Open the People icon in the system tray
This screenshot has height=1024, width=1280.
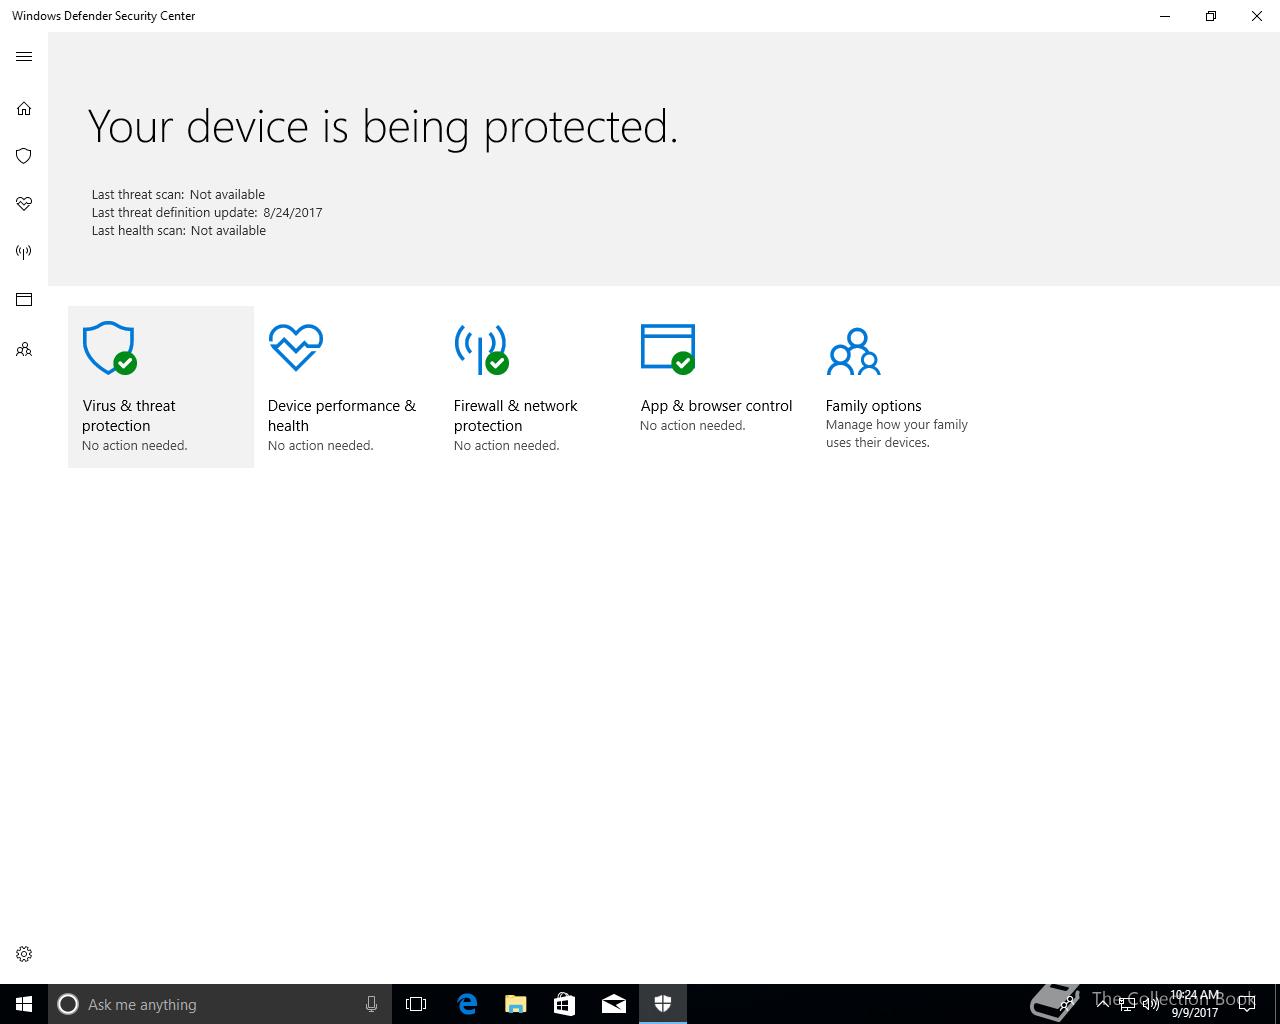(1067, 1004)
